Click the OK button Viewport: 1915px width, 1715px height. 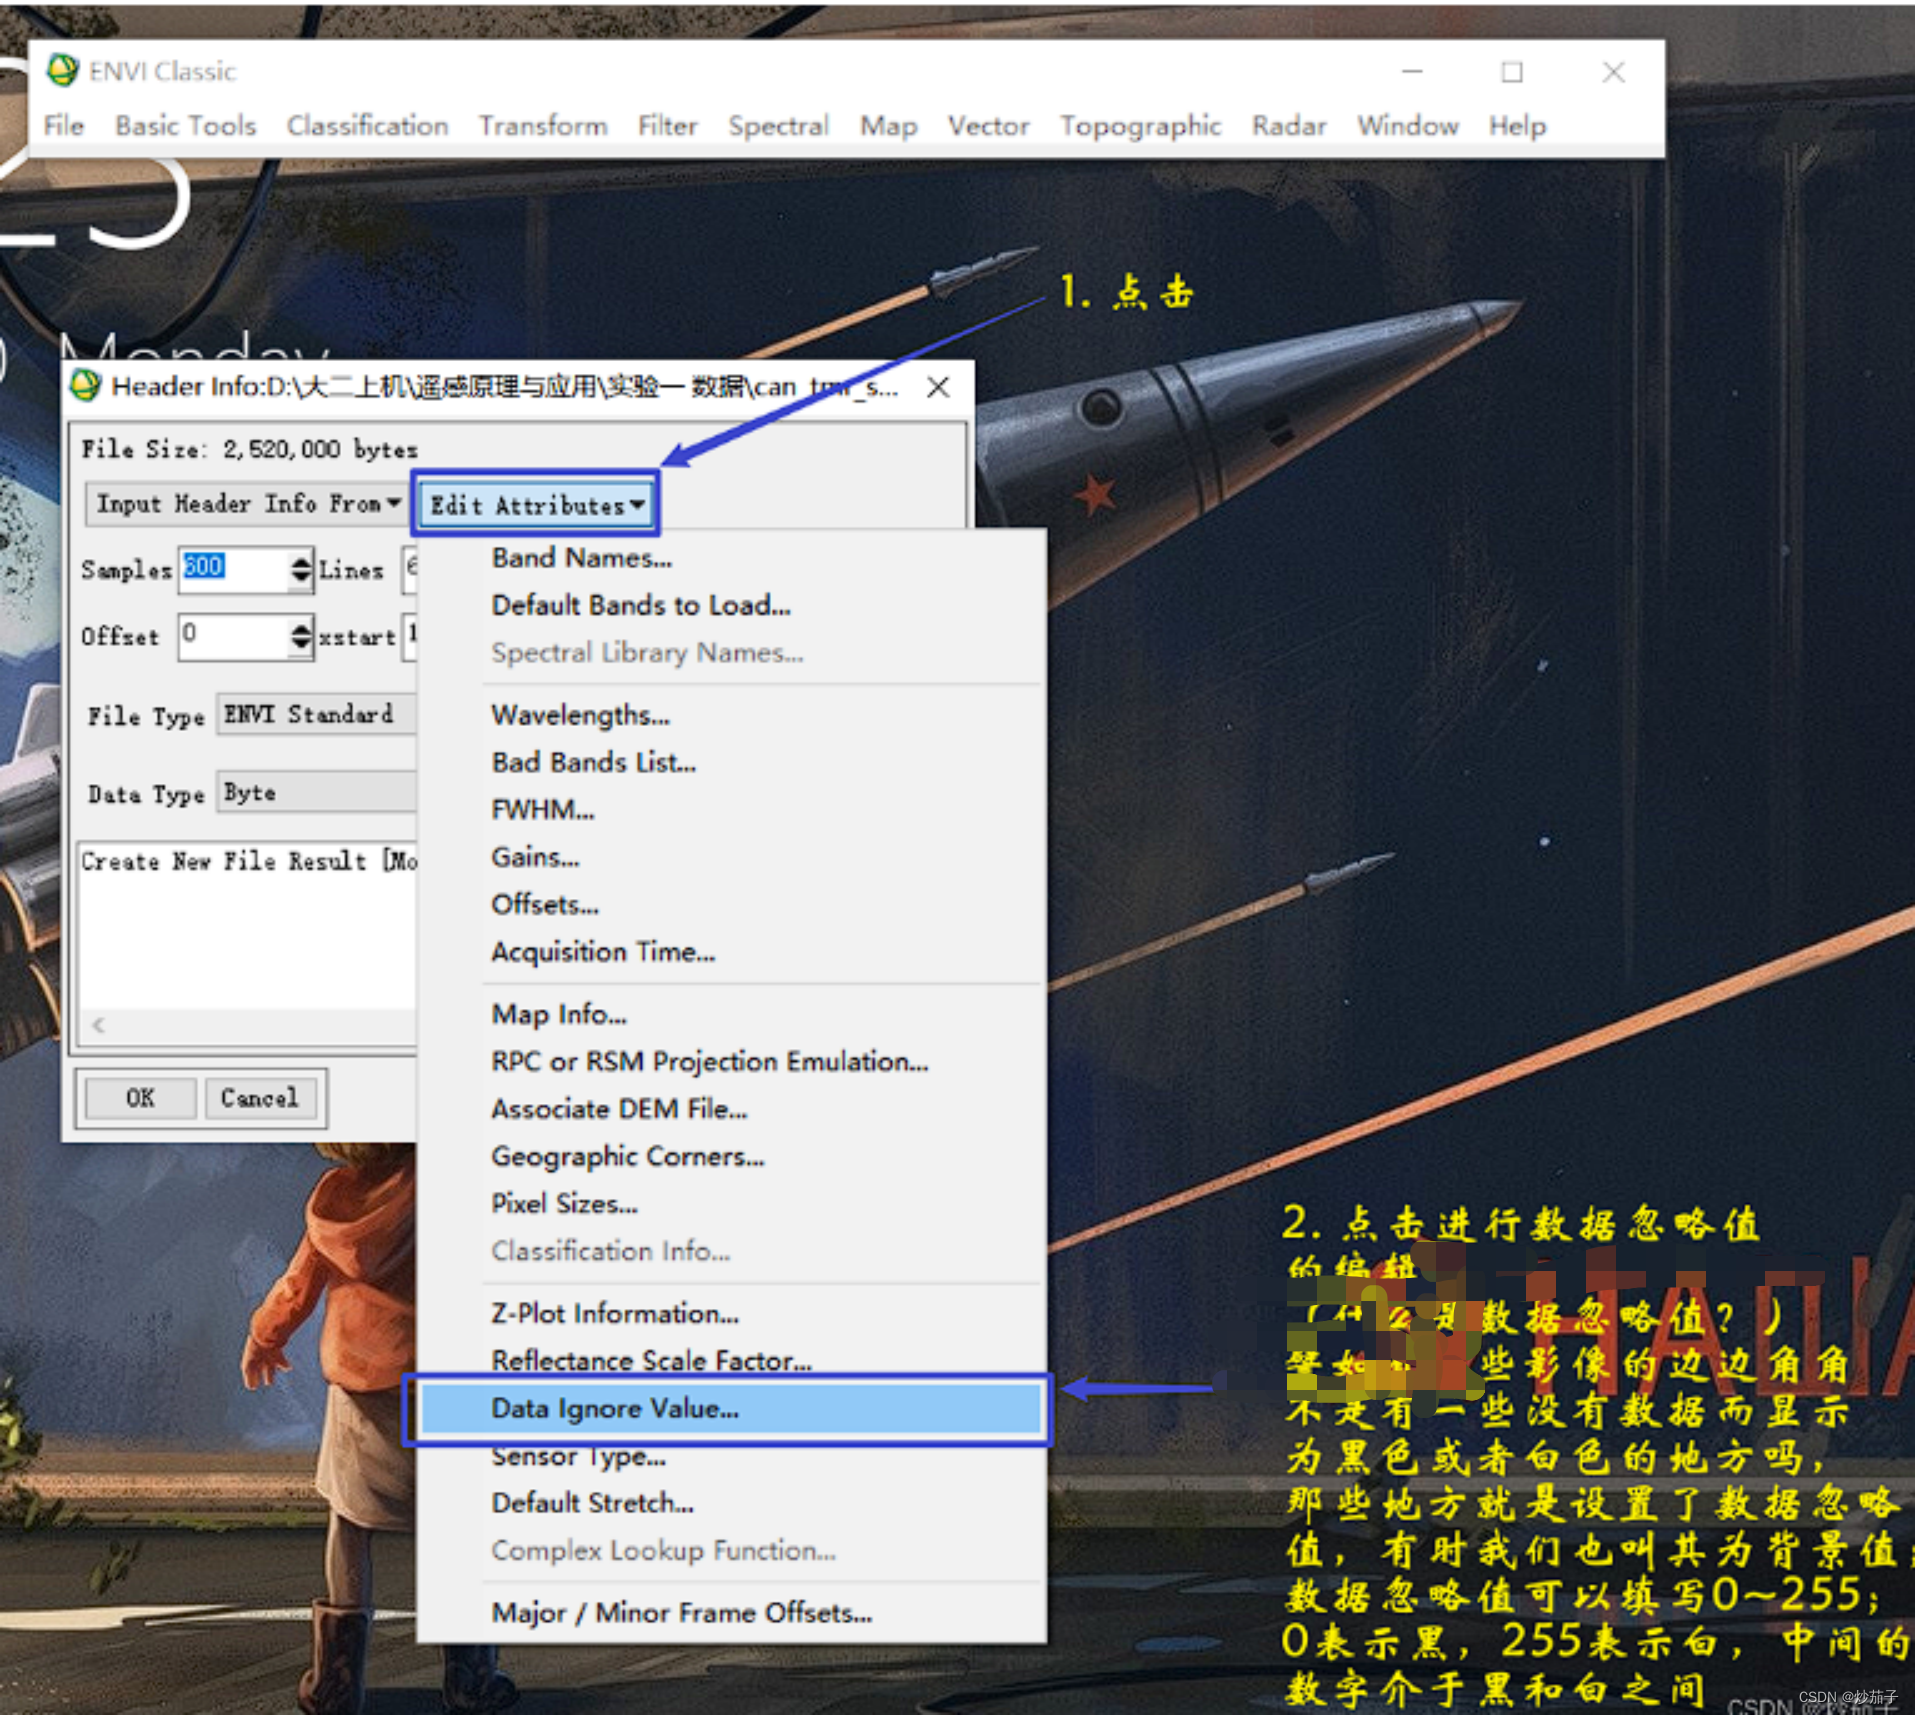(x=140, y=1098)
